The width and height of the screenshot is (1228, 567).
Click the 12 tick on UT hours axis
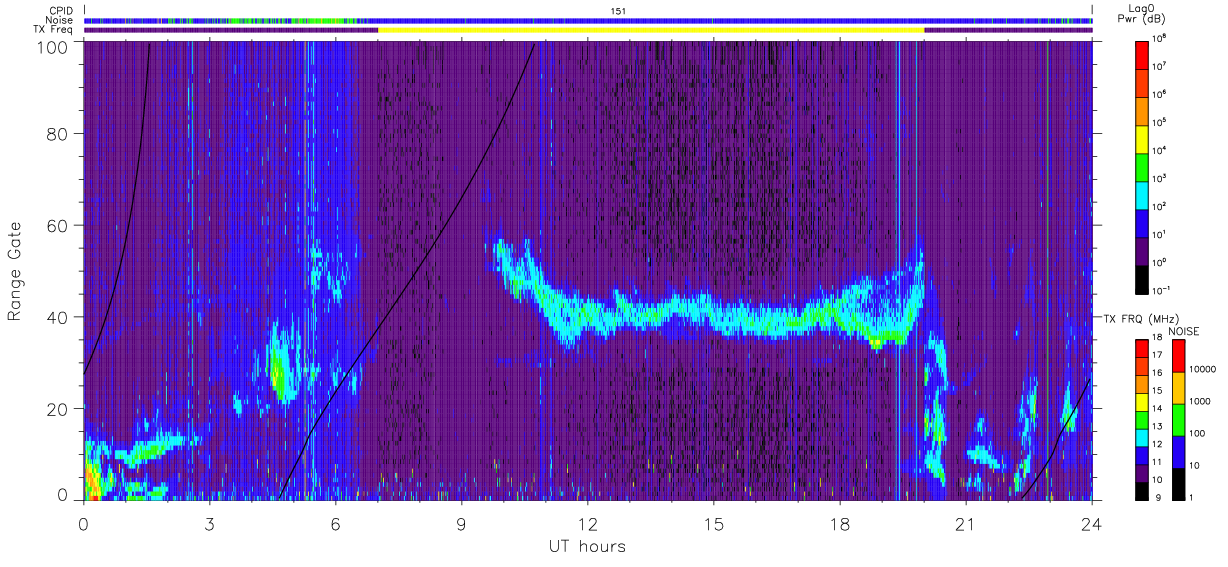(x=587, y=522)
